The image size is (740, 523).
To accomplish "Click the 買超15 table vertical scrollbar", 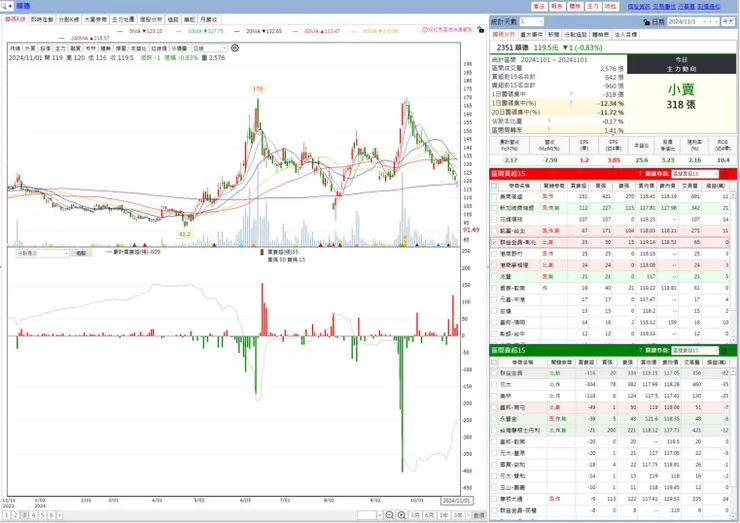I will 733,266.
